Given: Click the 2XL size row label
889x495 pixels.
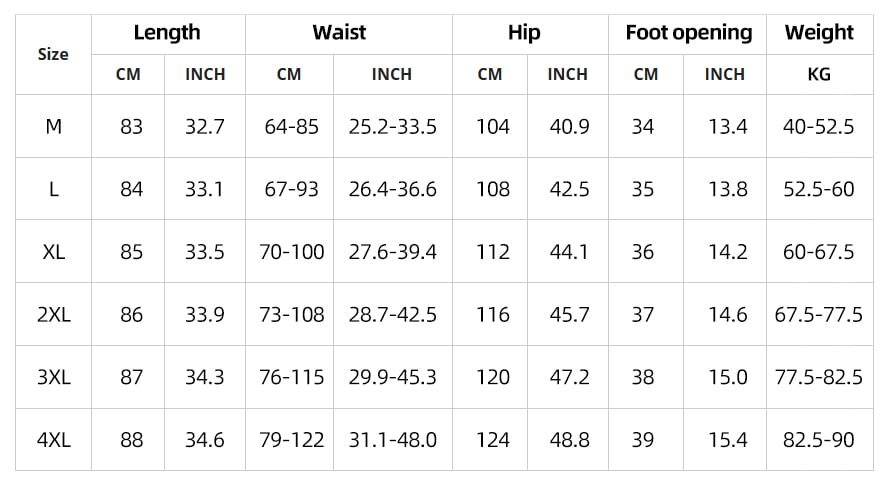Looking at the screenshot, I should (x=54, y=315).
